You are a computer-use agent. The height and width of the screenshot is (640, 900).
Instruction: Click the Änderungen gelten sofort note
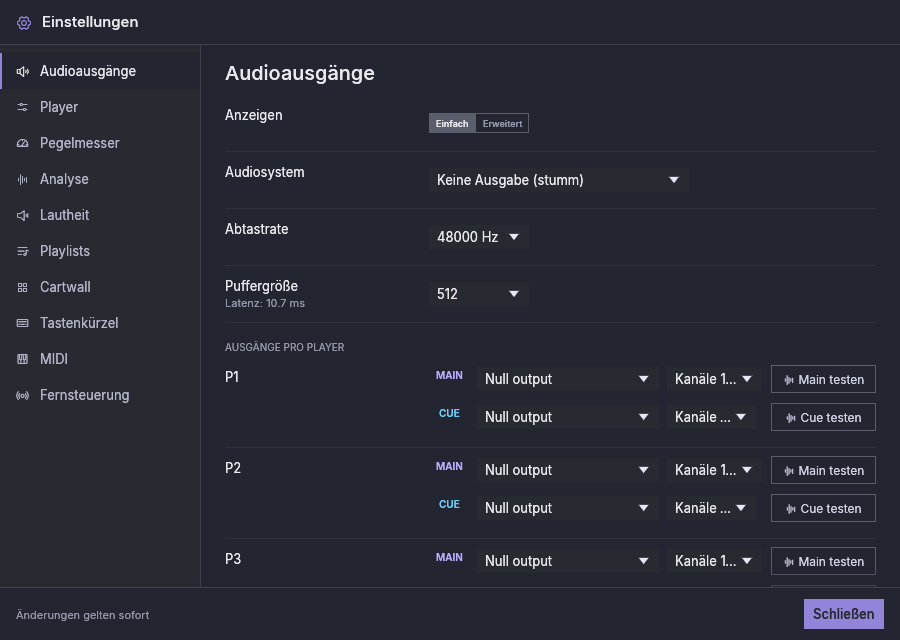pos(83,615)
